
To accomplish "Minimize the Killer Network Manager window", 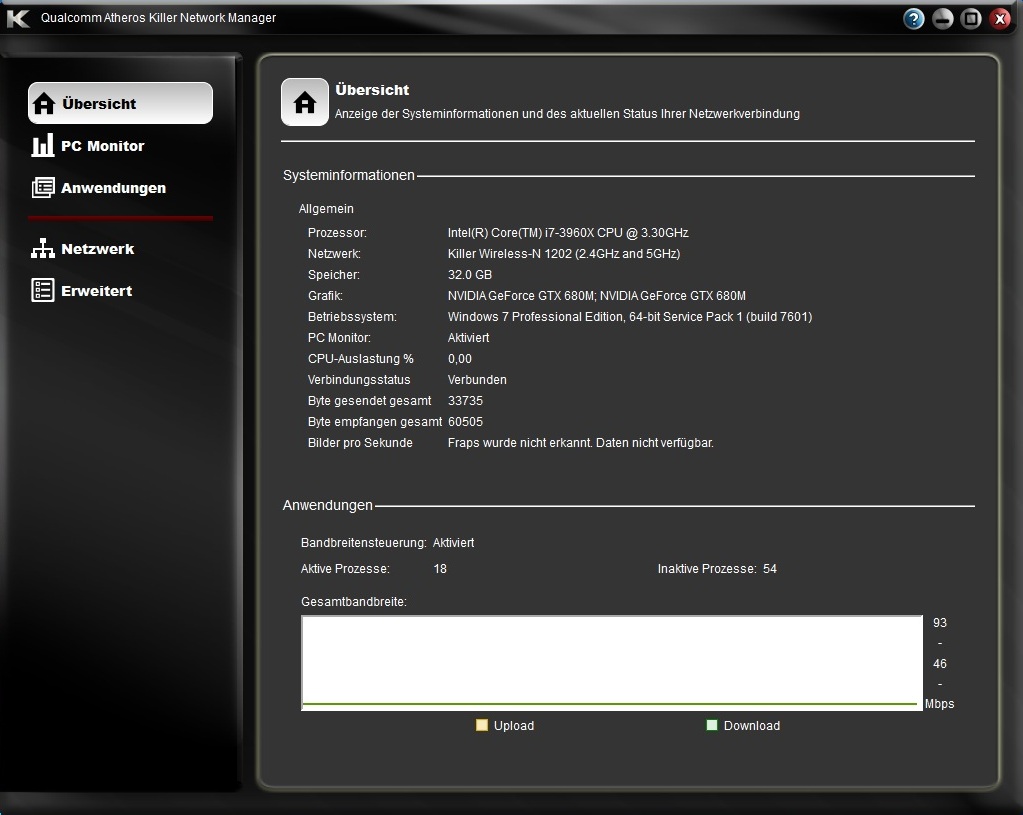I will (x=942, y=19).
